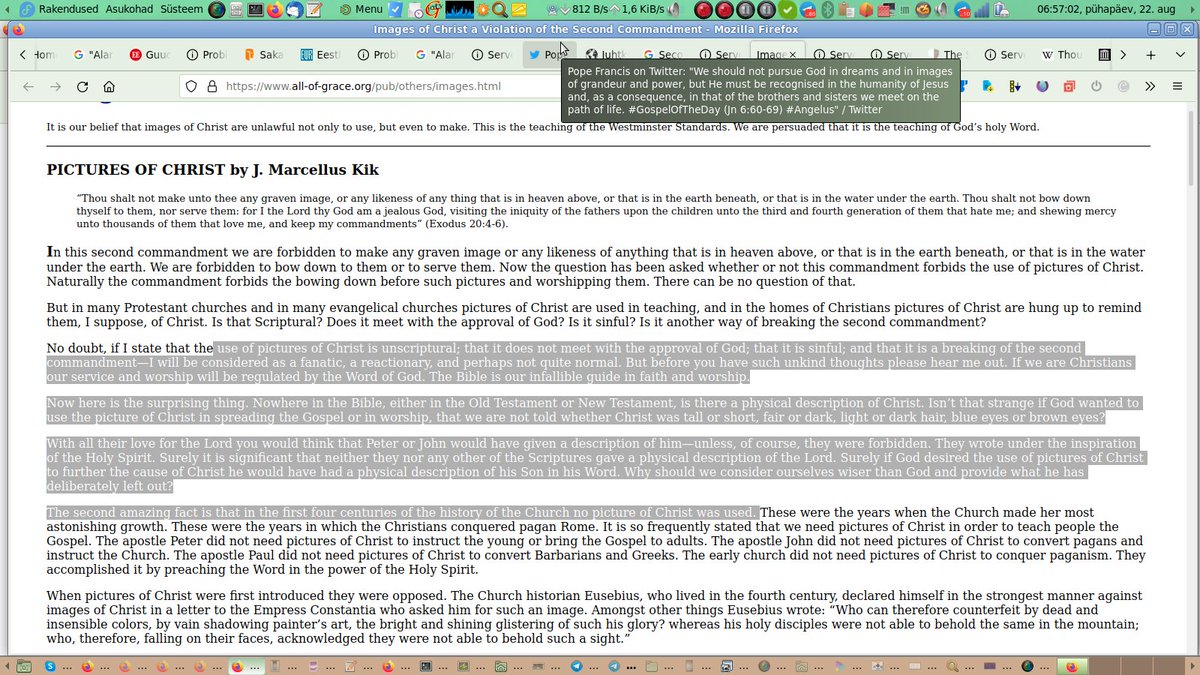
Task: Open text editor launcher in top panel
Action: click(313, 9)
